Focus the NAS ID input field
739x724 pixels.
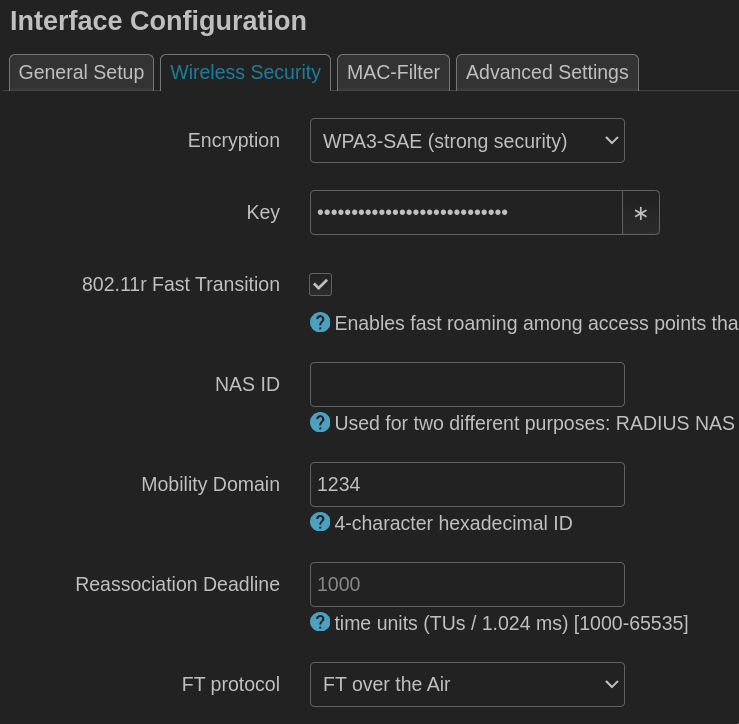(467, 384)
